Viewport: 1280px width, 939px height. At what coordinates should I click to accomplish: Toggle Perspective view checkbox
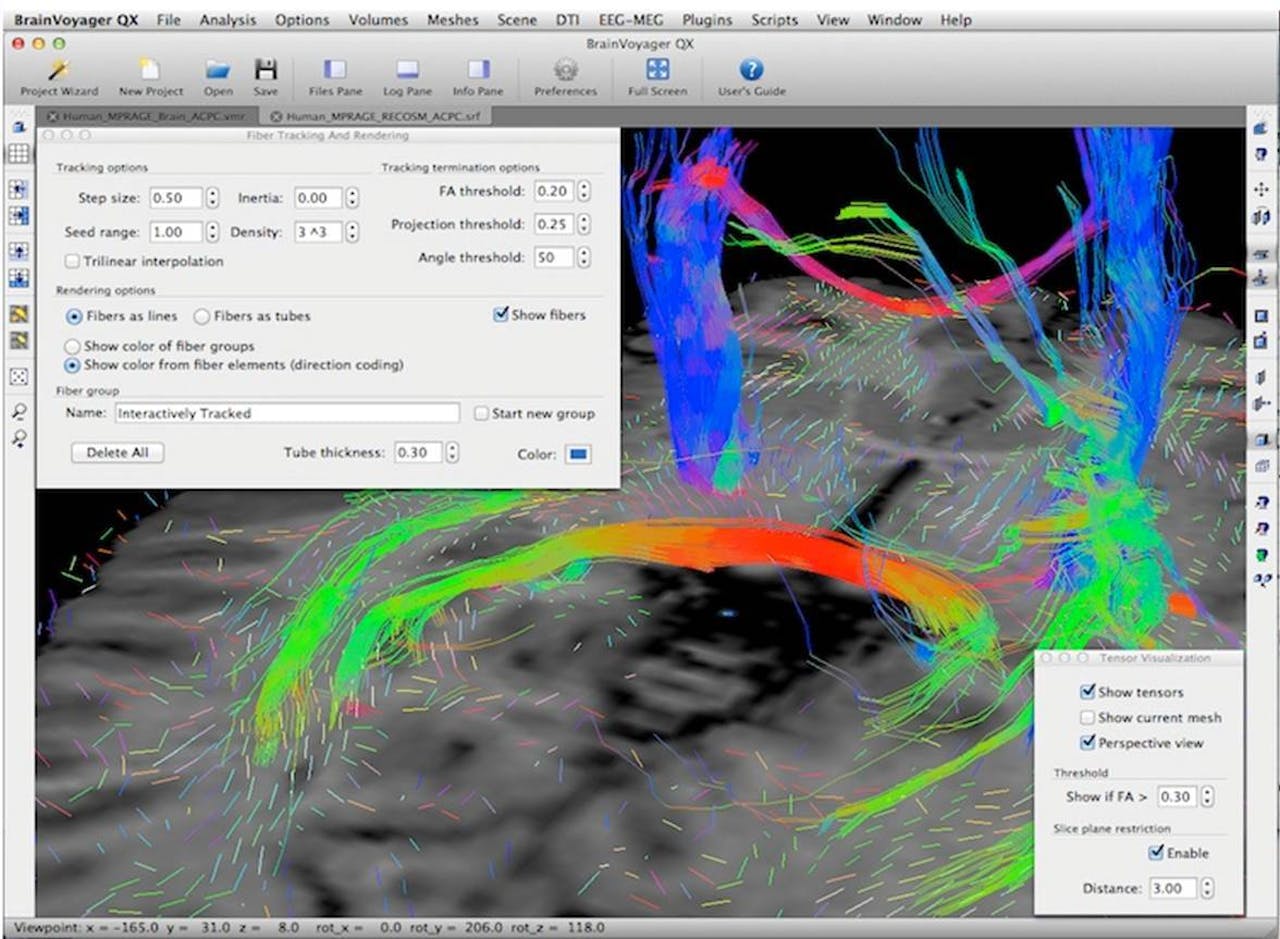(1088, 743)
